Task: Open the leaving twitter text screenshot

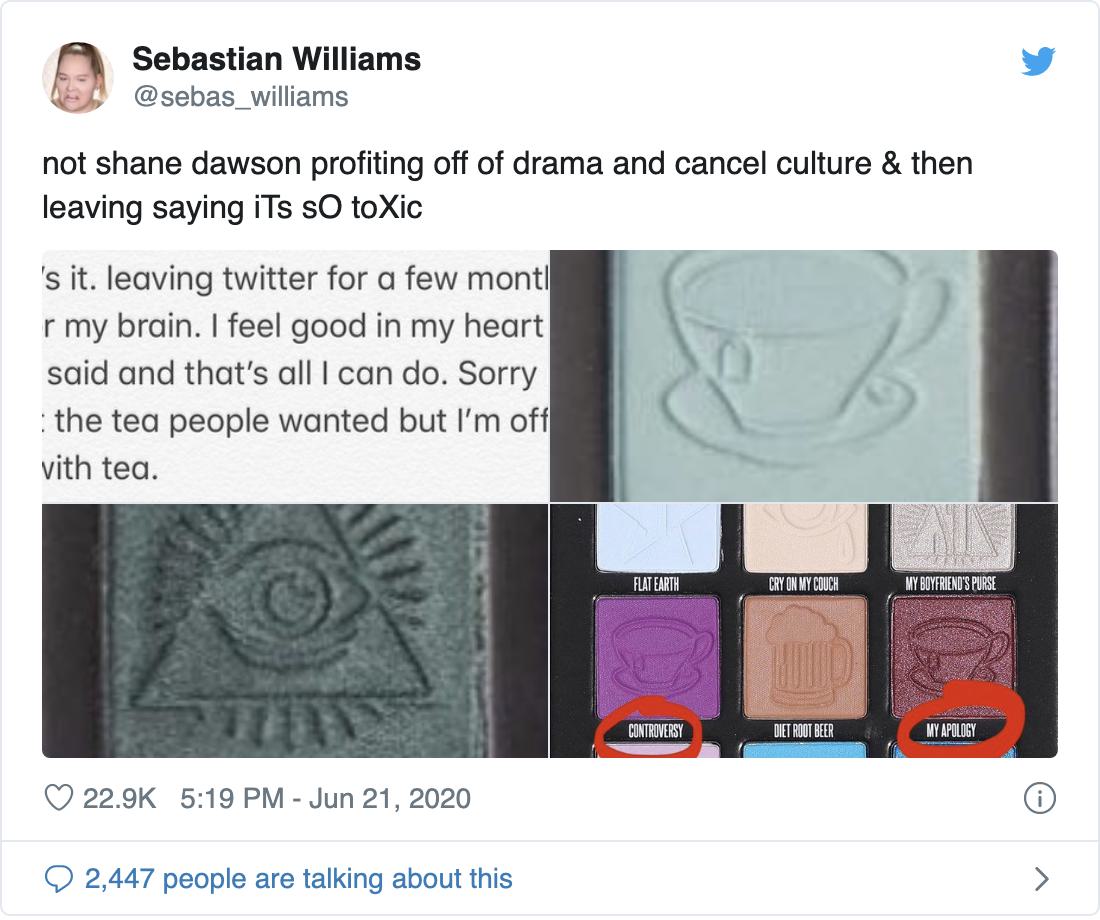Action: click(x=295, y=375)
